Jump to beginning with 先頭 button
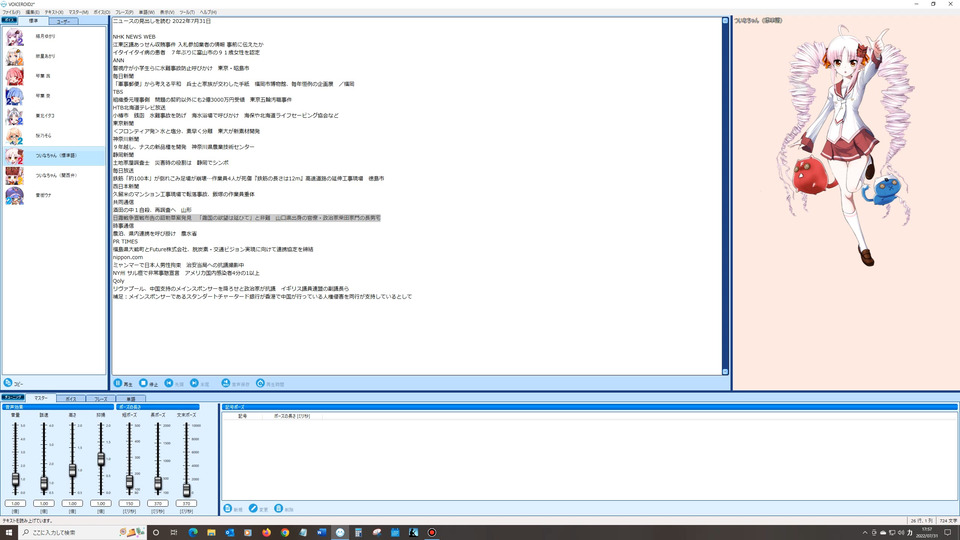The image size is (960, 540). (x=174, y=383)
